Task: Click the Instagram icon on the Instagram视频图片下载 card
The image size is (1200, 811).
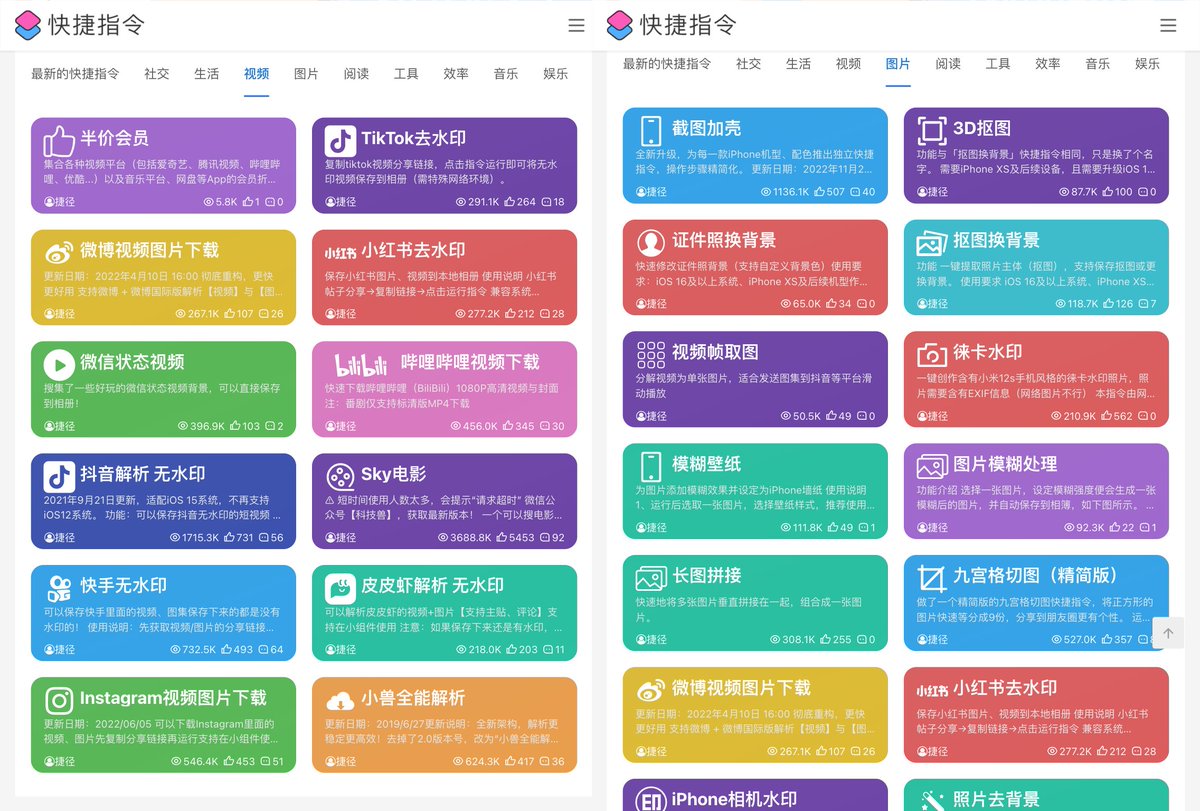Action: [59, 699]
